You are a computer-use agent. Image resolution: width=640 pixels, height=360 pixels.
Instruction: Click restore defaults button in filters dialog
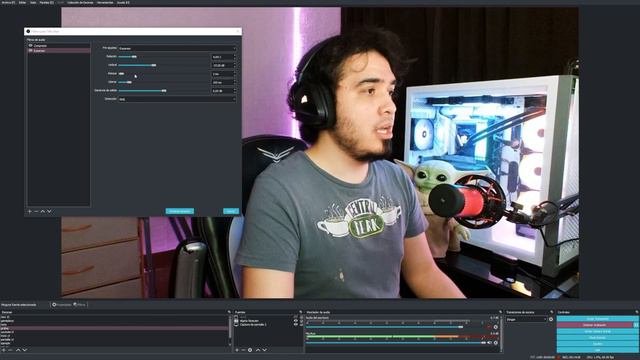[180, 211]
